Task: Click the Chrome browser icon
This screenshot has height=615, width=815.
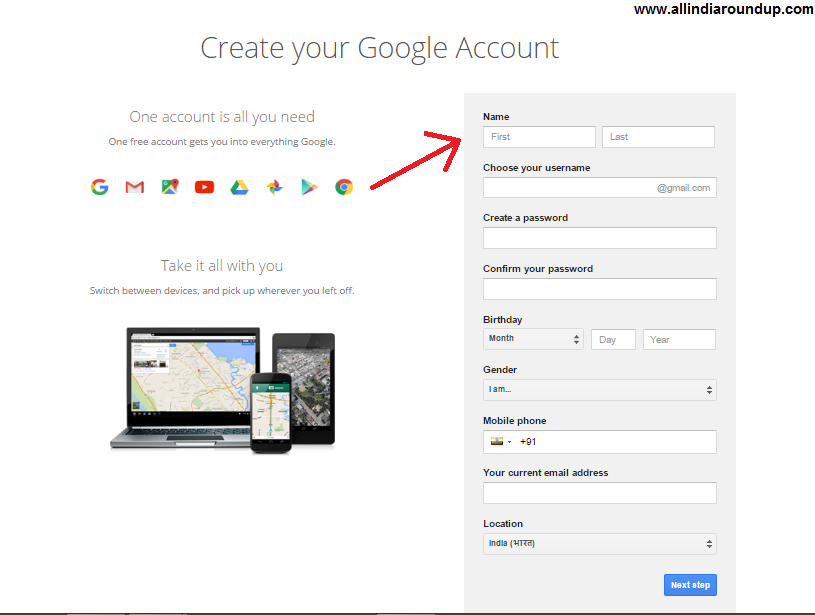Action: [x=344, y=187]
